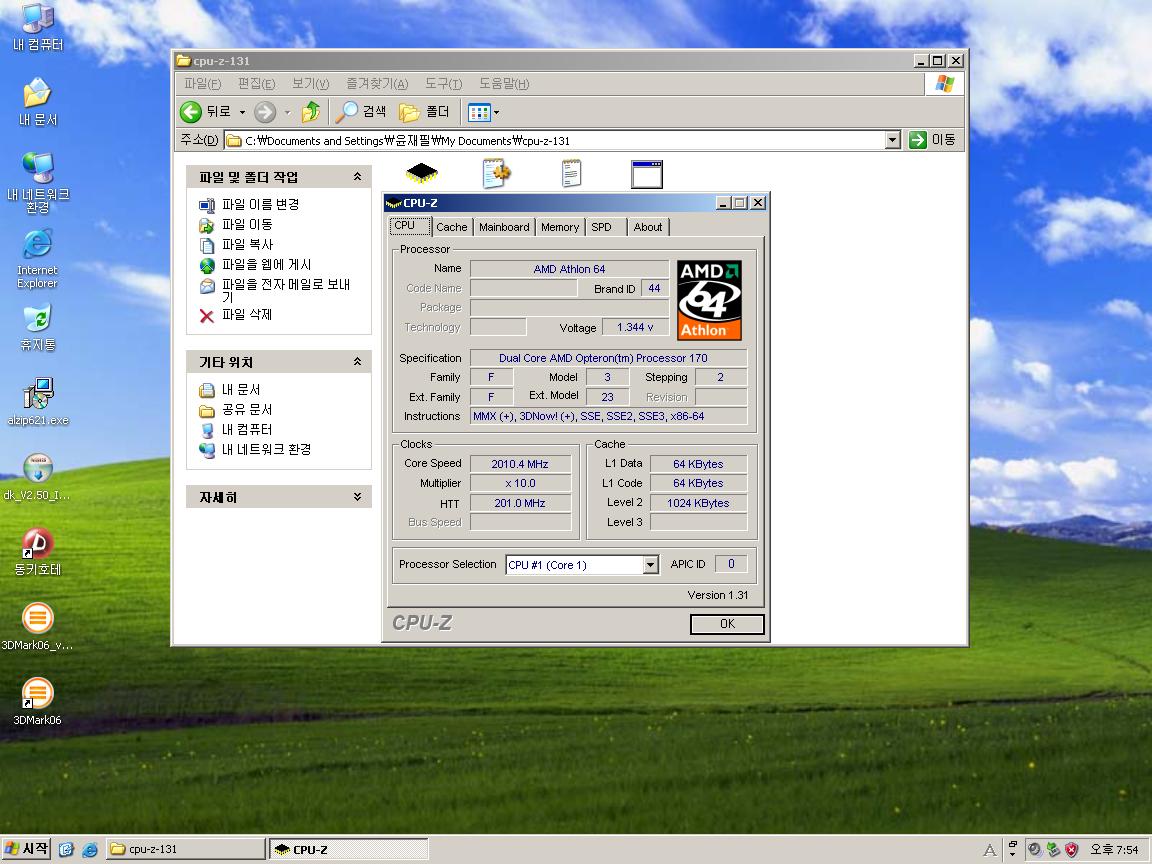Click the 시작 Start button

(x=26, y=849)
